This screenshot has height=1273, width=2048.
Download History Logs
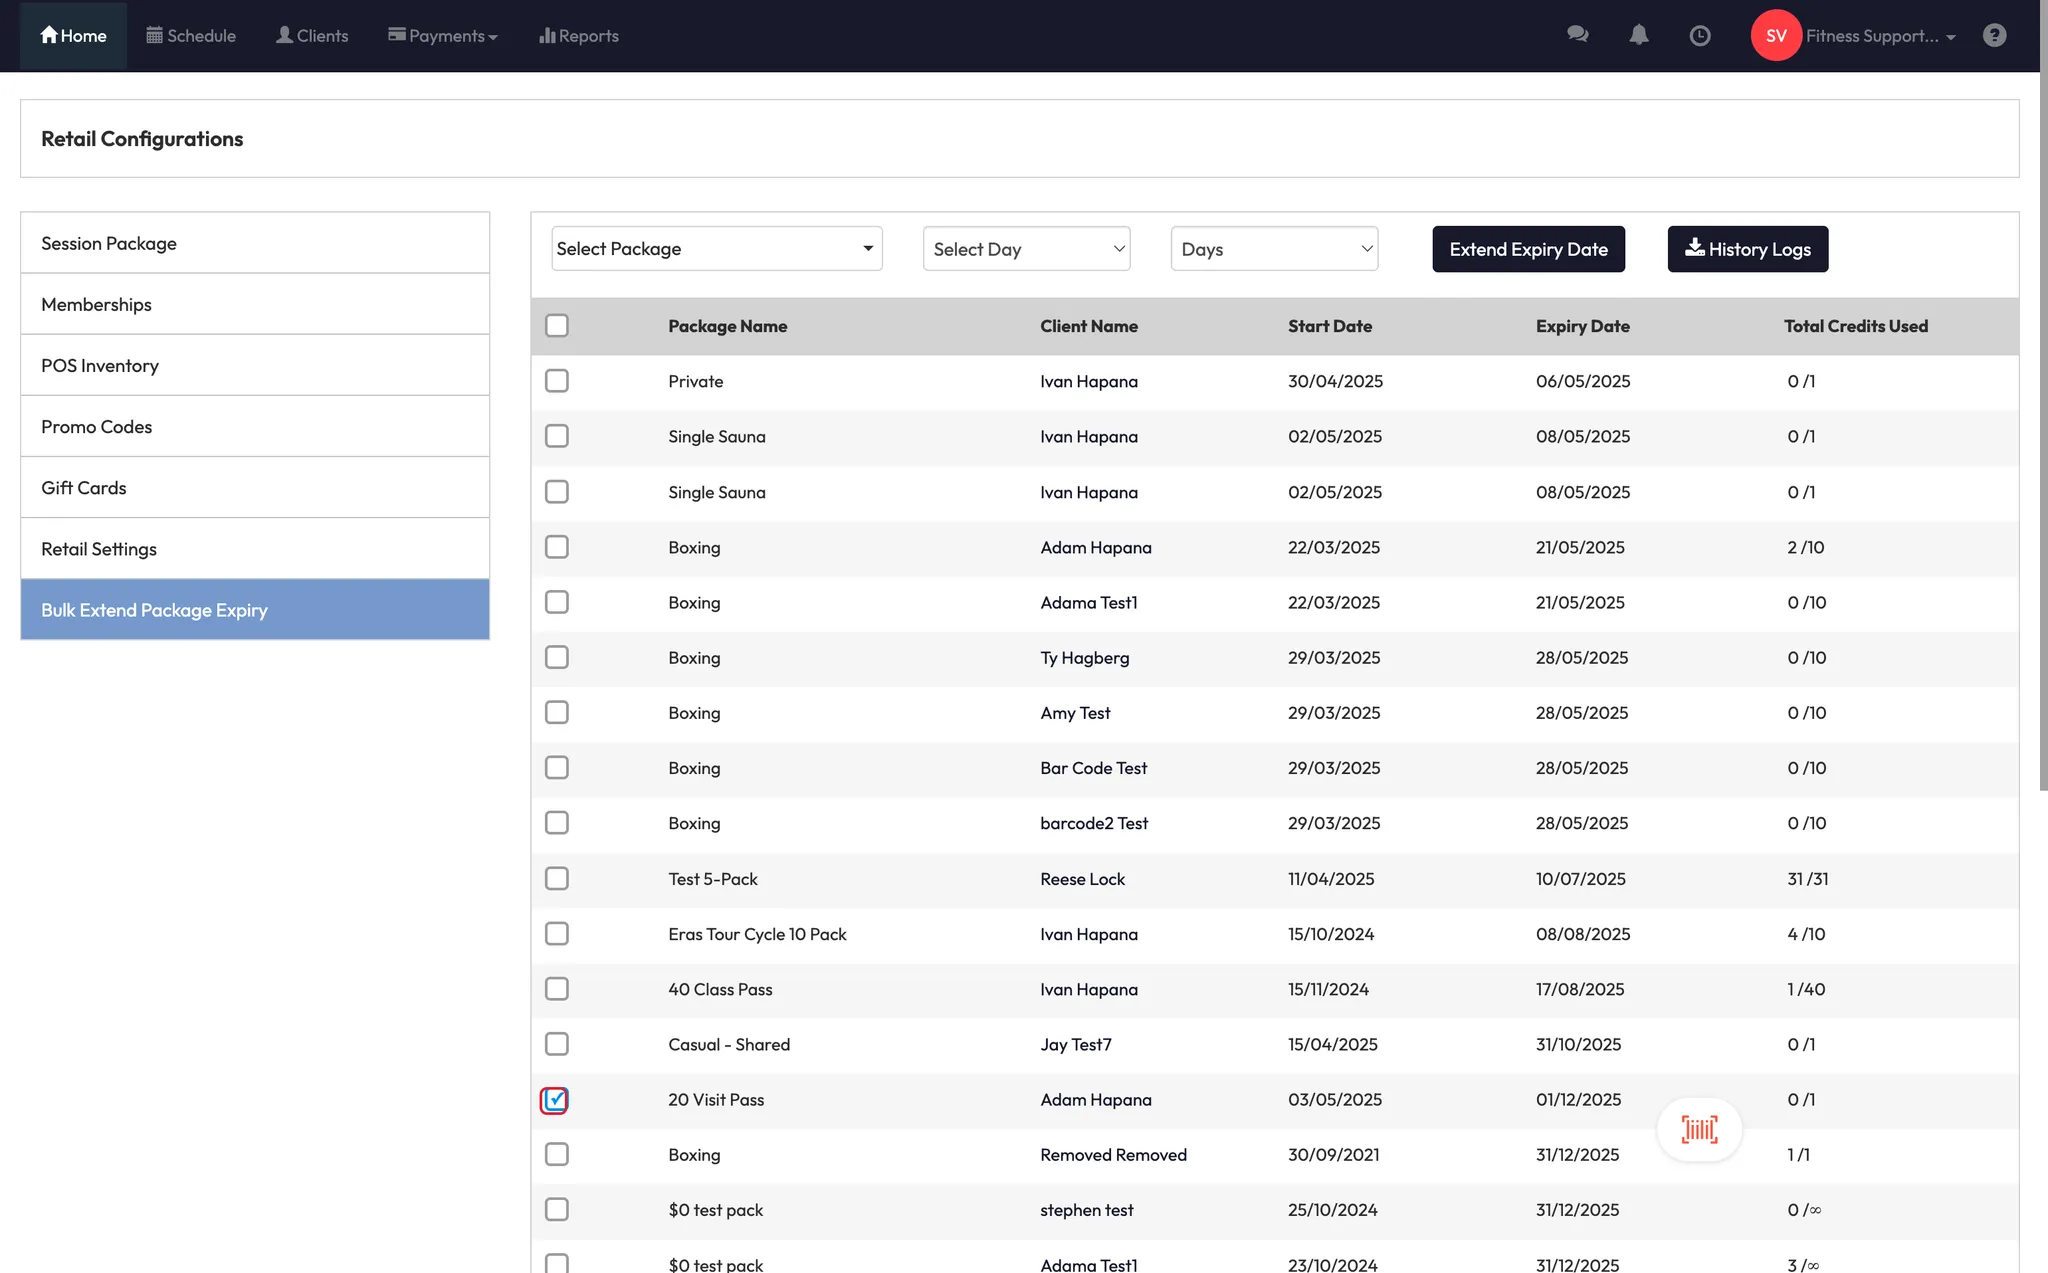(1747, 249)
